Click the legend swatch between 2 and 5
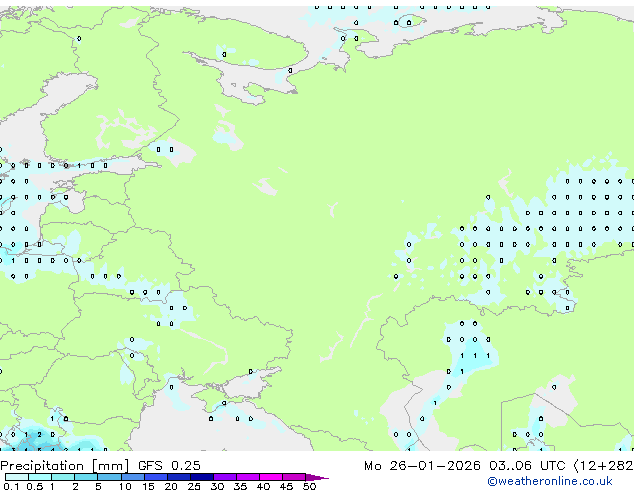This screenshot has height=490, width=634. pos(86,477)
